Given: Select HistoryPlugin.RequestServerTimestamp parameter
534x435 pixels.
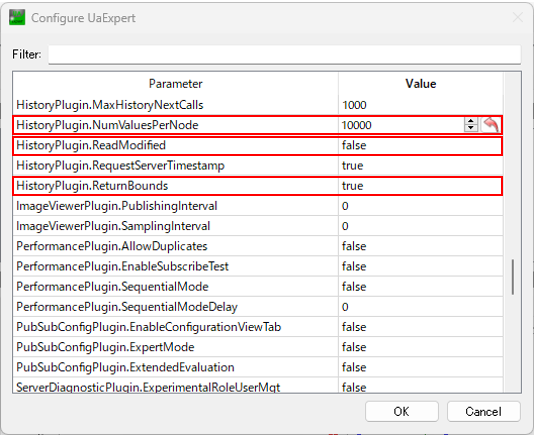Looking at the screenshot, I should point(121,166).
